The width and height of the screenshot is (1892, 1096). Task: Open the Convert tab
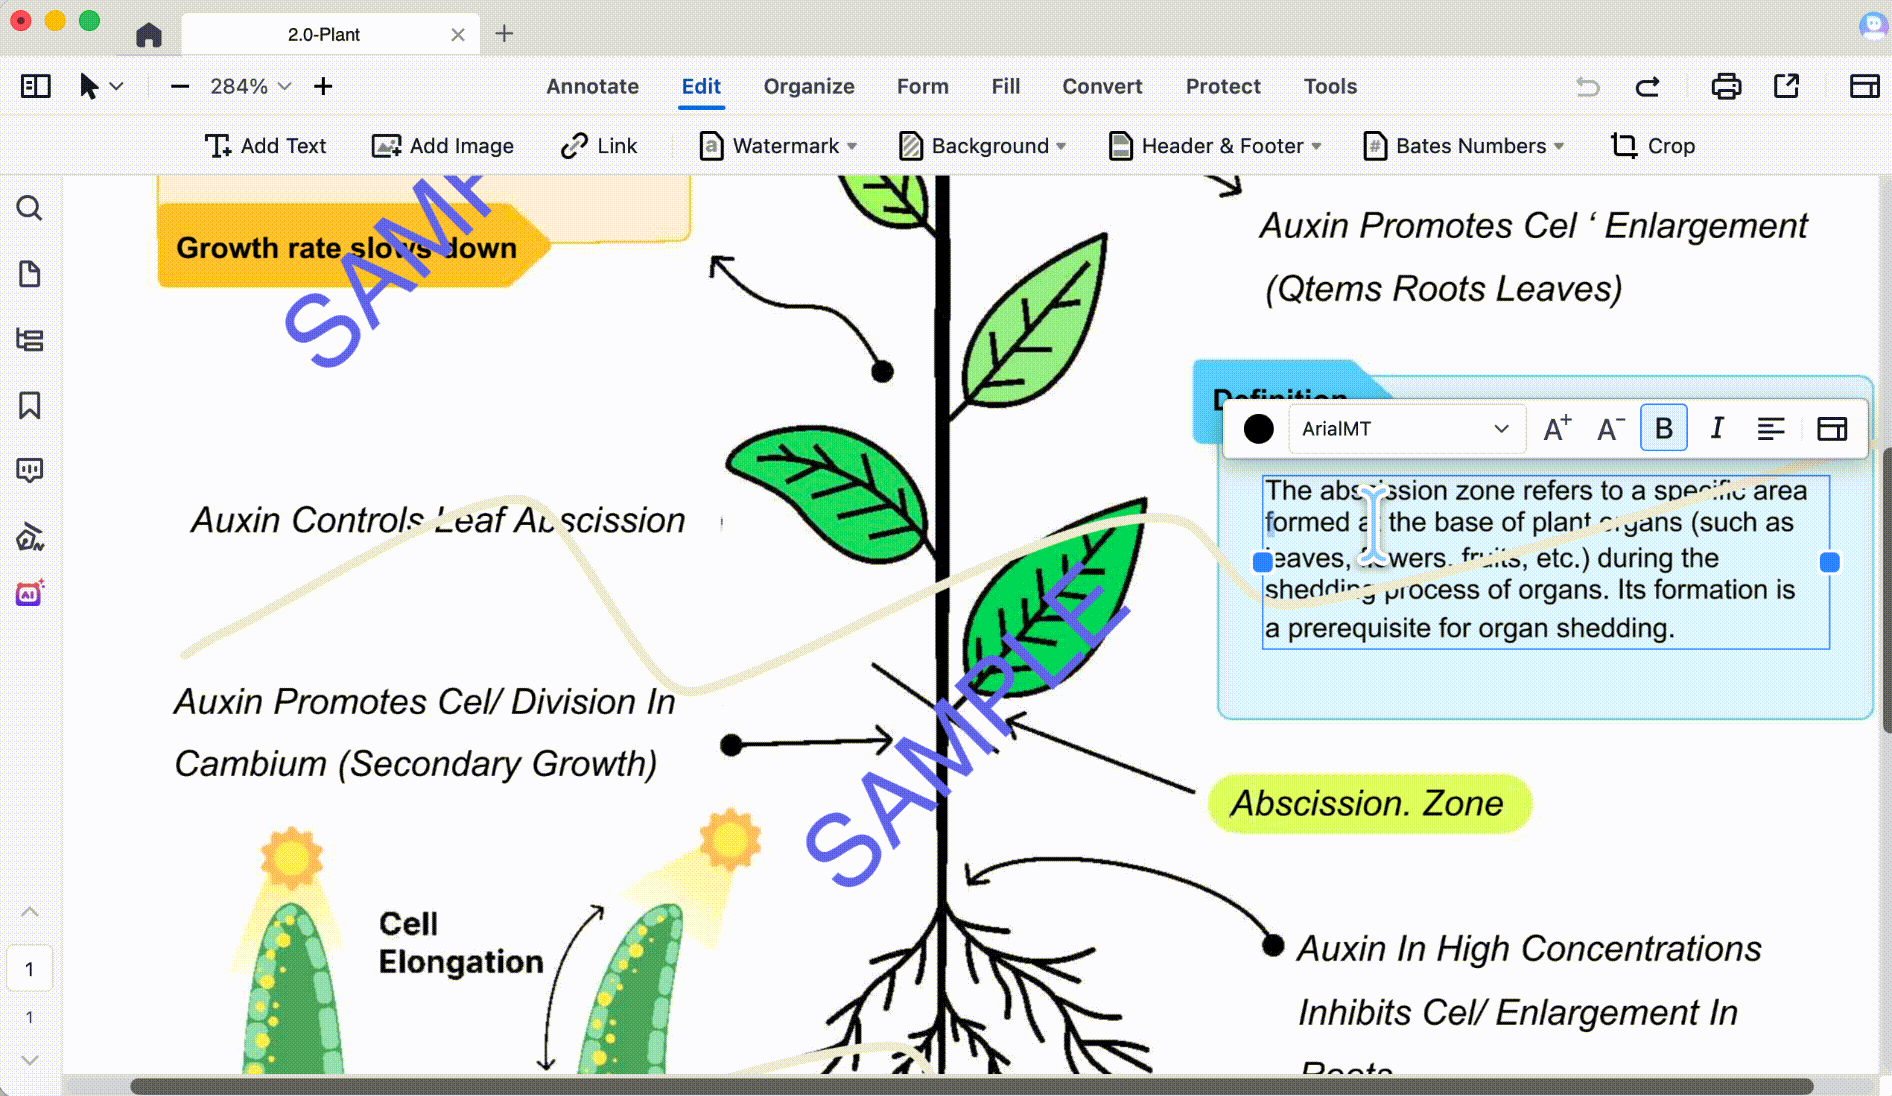click(x=1102, y=86)
